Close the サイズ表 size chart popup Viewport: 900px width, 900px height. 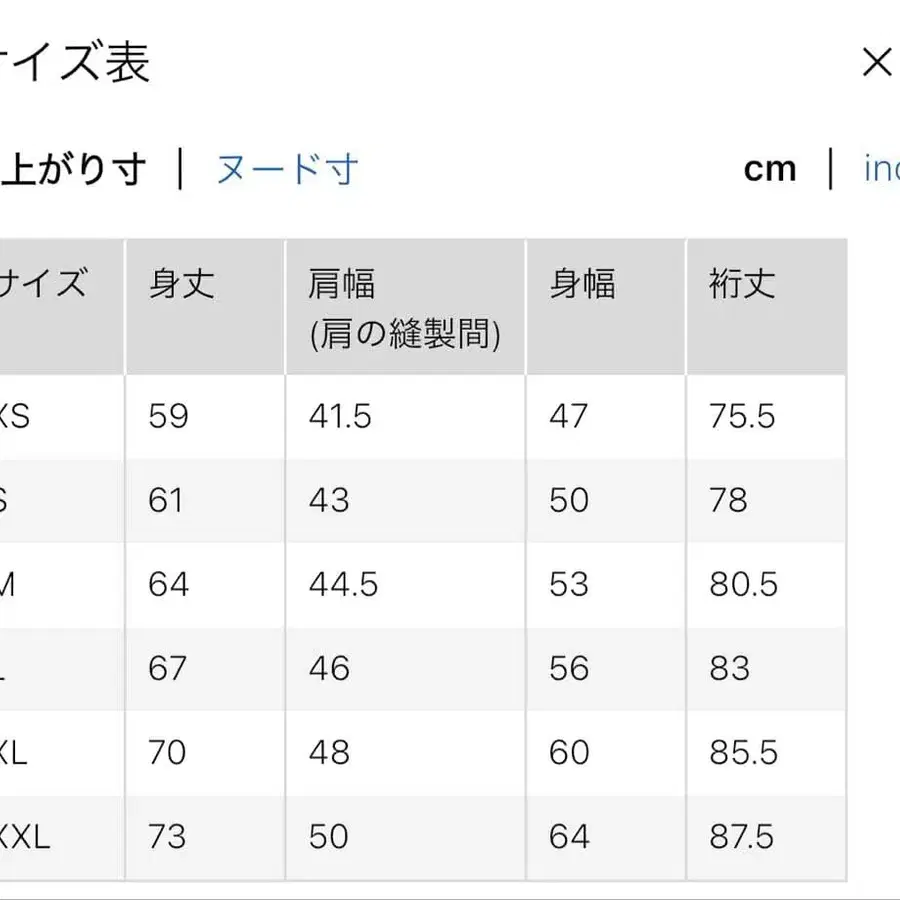coord(877,62)
